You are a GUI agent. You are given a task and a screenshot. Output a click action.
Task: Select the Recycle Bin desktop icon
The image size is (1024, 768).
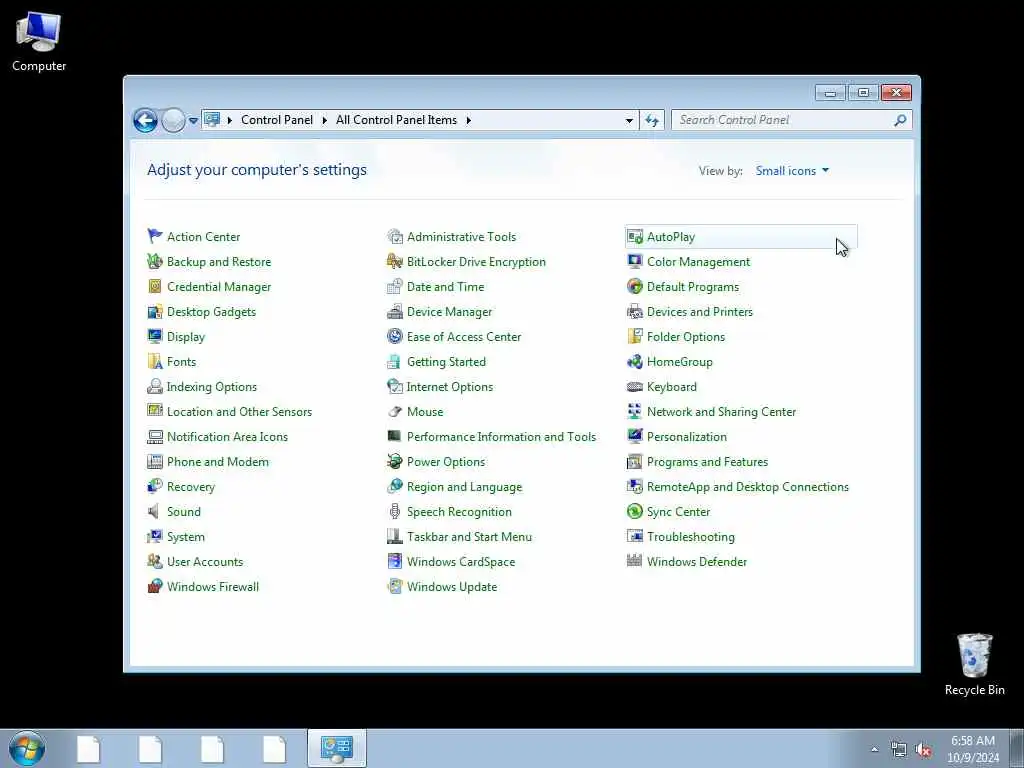(974, 664)
